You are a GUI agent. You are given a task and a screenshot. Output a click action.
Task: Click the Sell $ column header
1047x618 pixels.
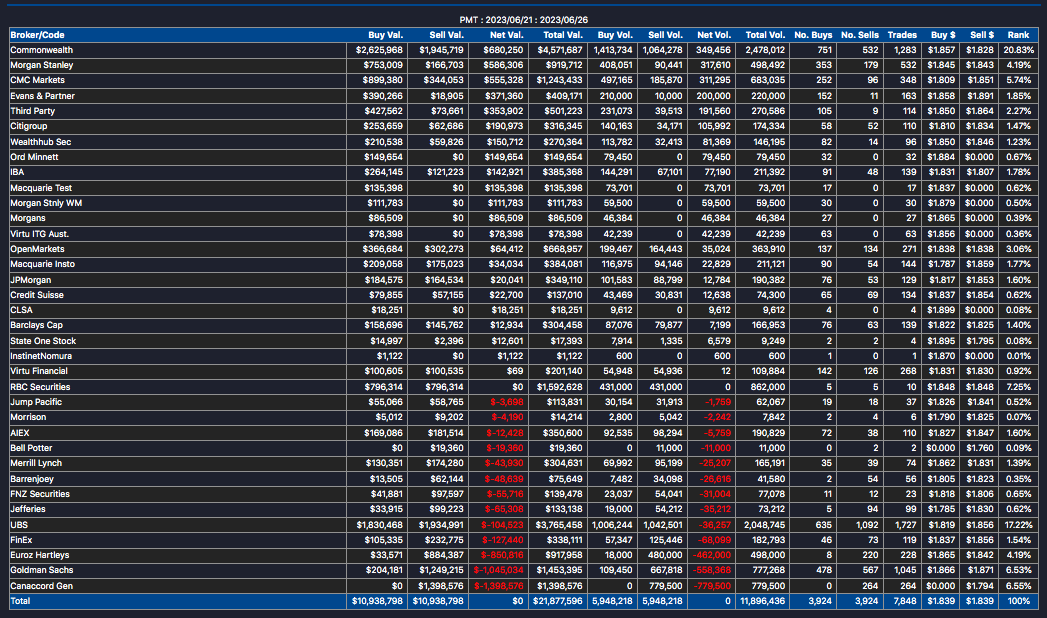point(982,35)
